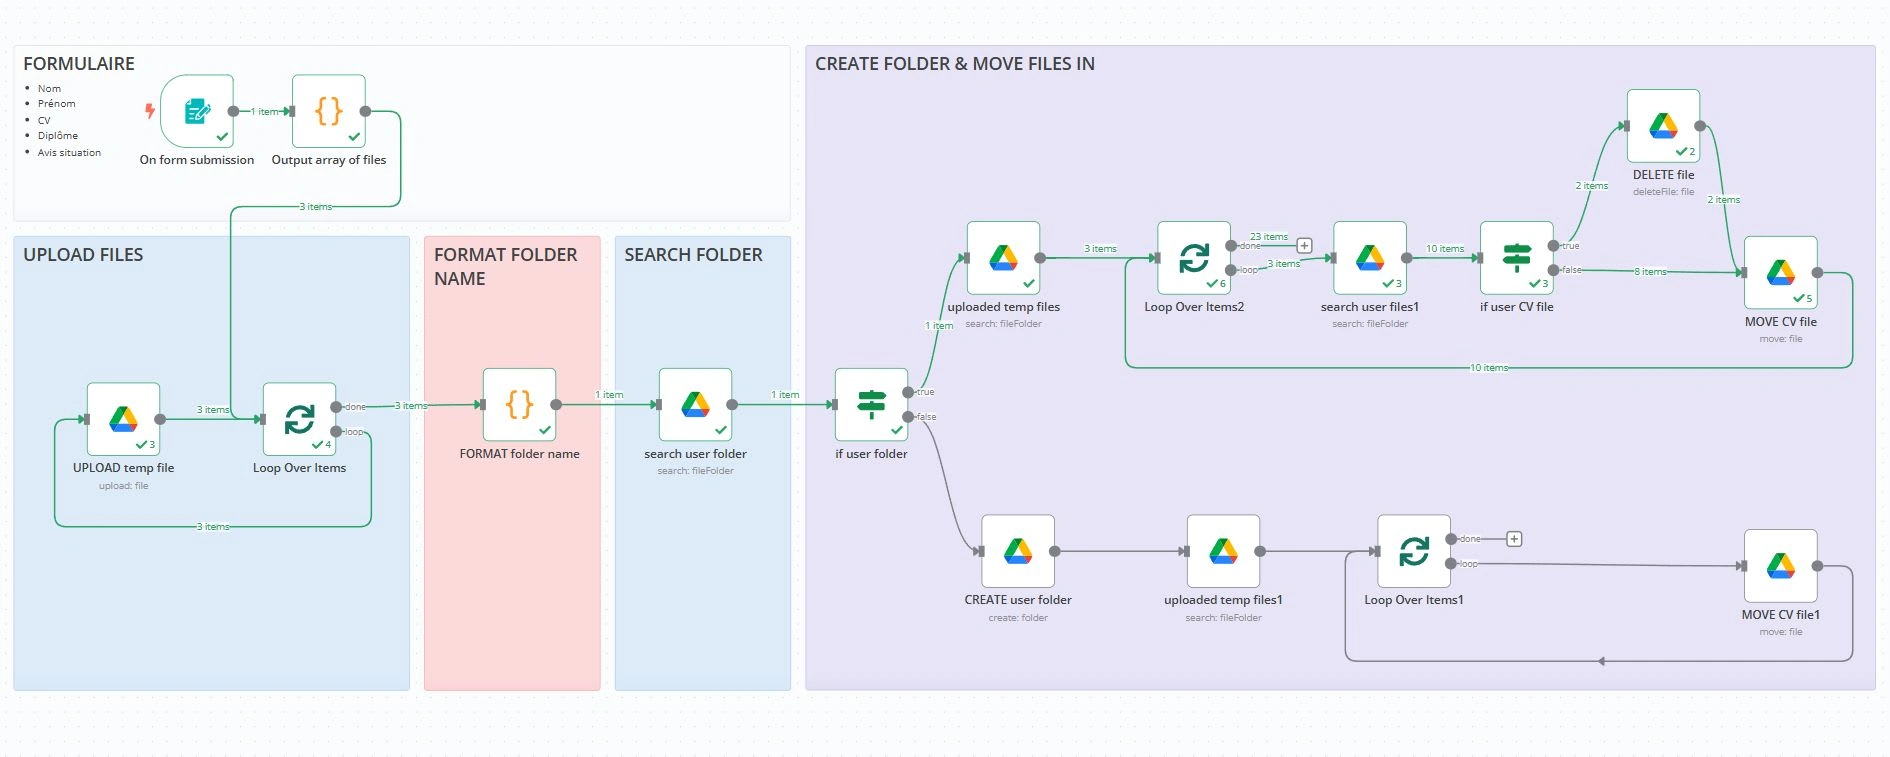The width and height of the screenshot is (1890, 757).
Task: Open the if user folder node
Action: click(x=872, y=404)
